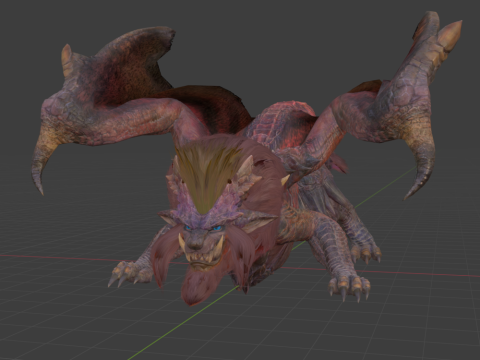The image size is (480, 360).
Task: Select the winged monster model in the viewport
Action: [x=247, y=160]
